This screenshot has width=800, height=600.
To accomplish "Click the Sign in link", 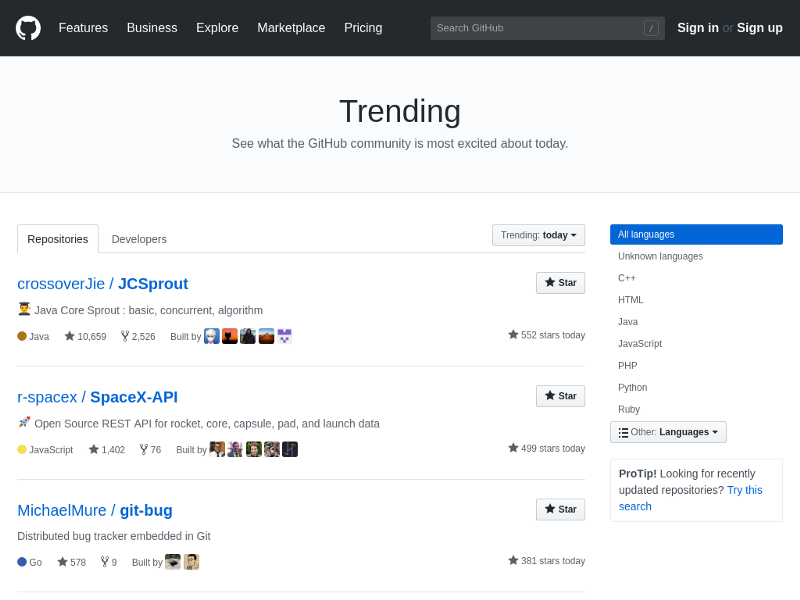I will (698, 28).
